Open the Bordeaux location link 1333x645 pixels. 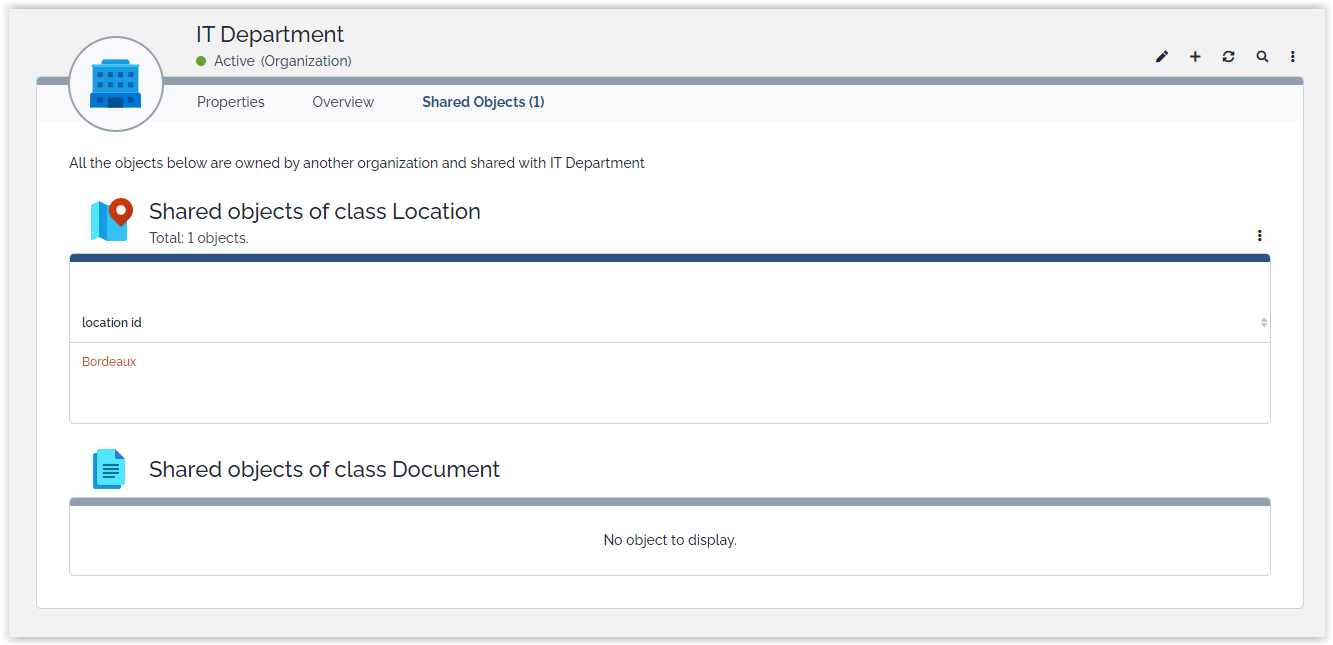point(109,362)
